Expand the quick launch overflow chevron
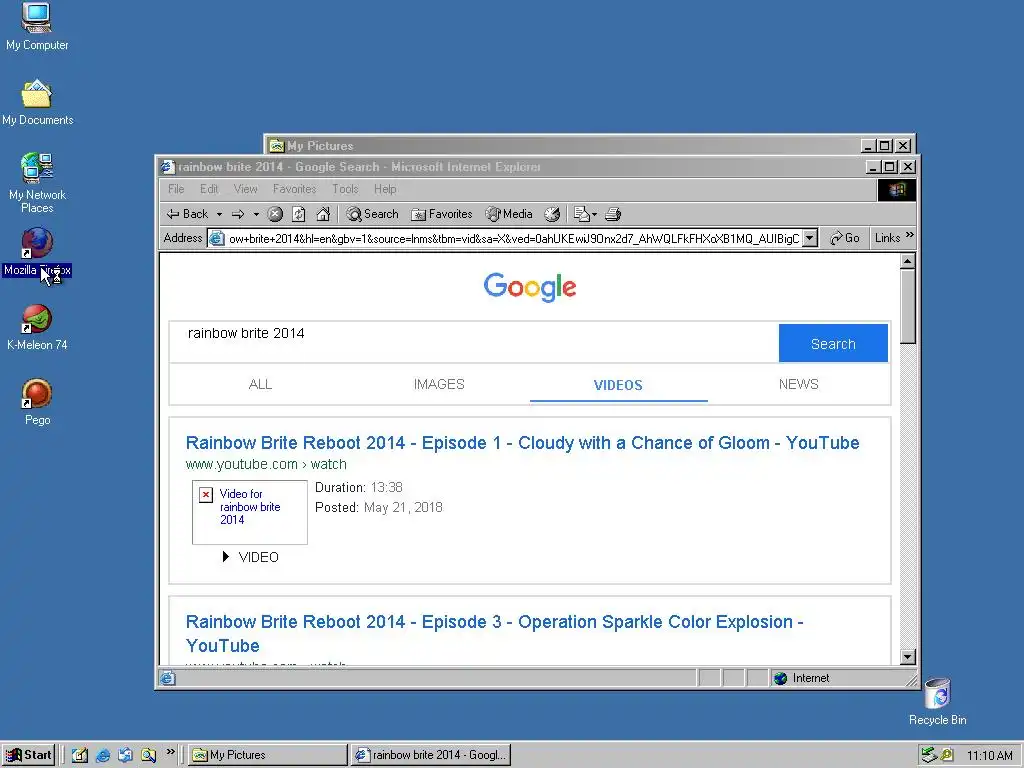The height and width of the screenshot is (768, 1024). pyautogui.click(x=170, y=752)
